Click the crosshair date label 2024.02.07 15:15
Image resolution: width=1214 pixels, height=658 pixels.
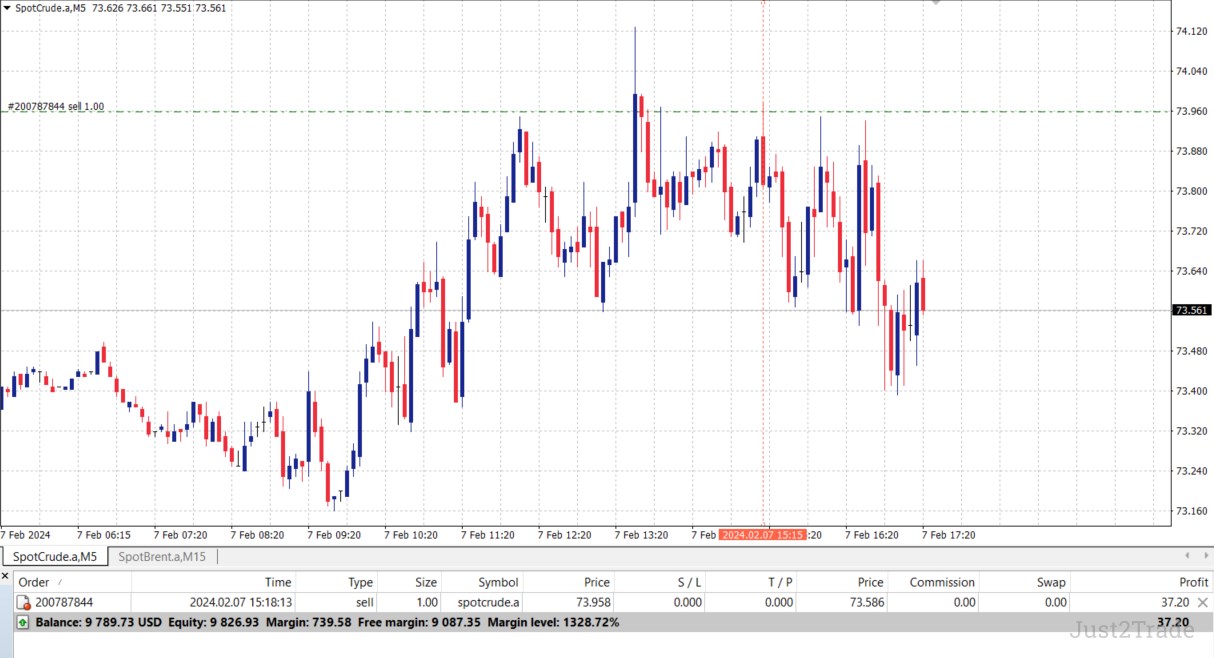click(762, 535)
